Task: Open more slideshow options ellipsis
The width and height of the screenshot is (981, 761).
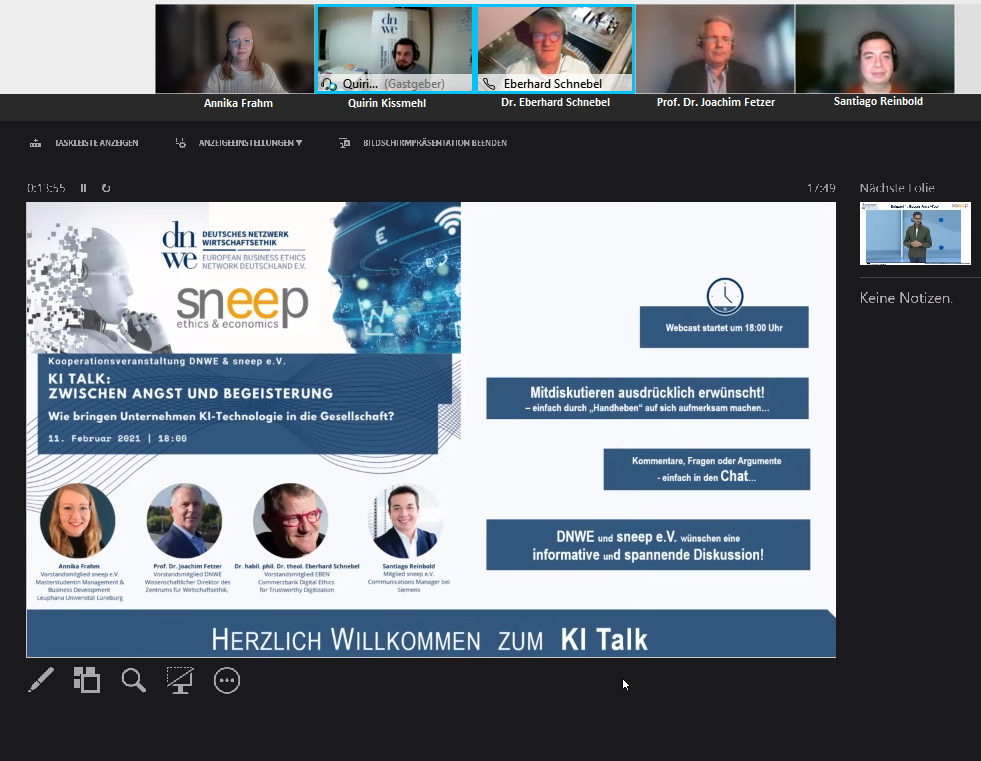Action: click(x=226, y=680)
